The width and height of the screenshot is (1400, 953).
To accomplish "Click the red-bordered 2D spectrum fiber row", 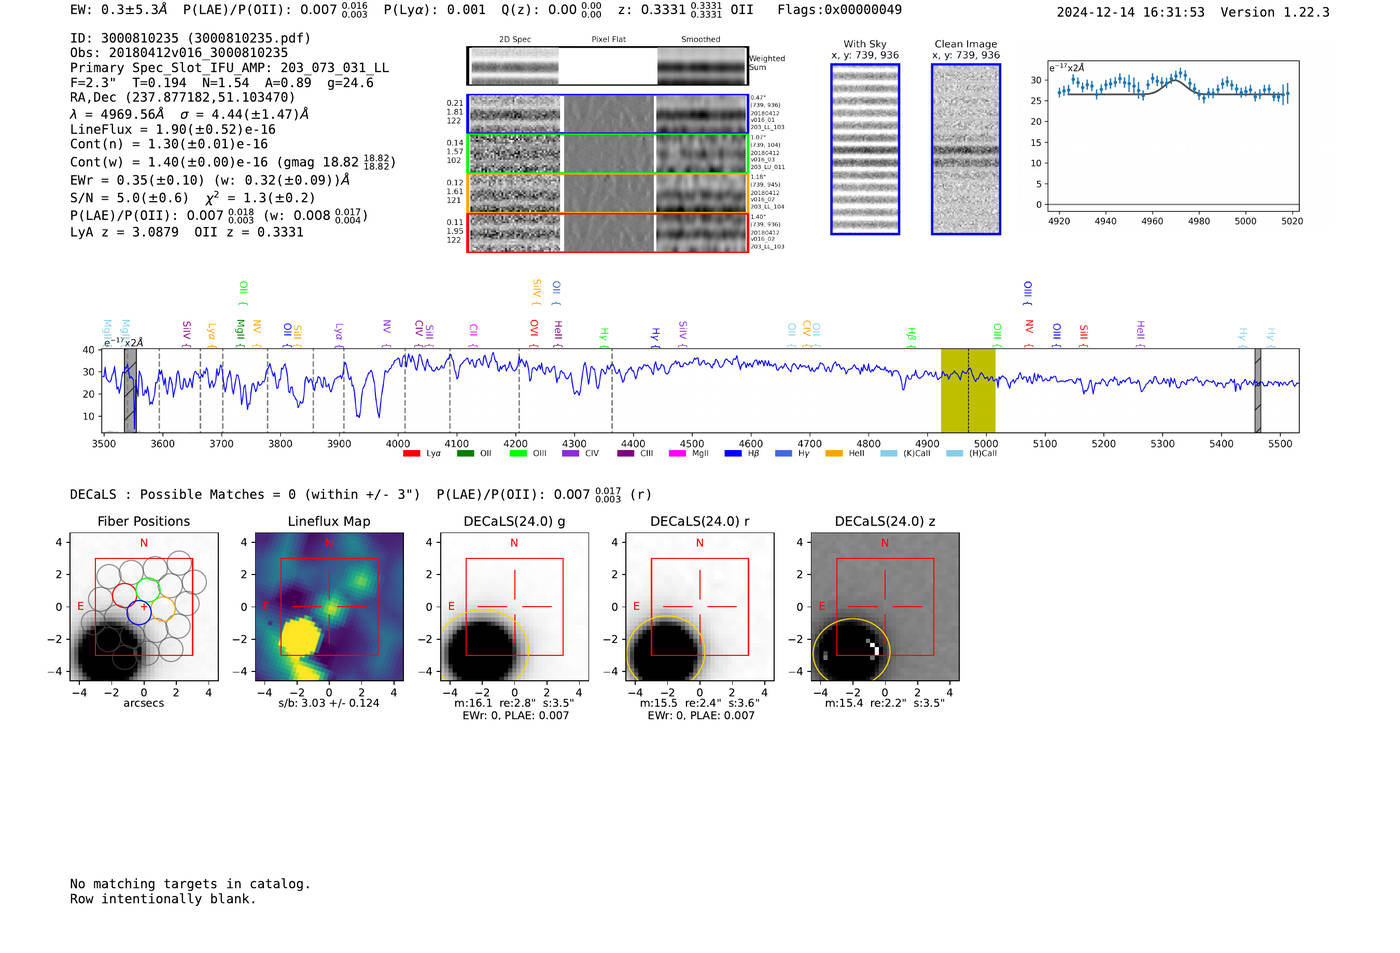I will tap(607, 233).
